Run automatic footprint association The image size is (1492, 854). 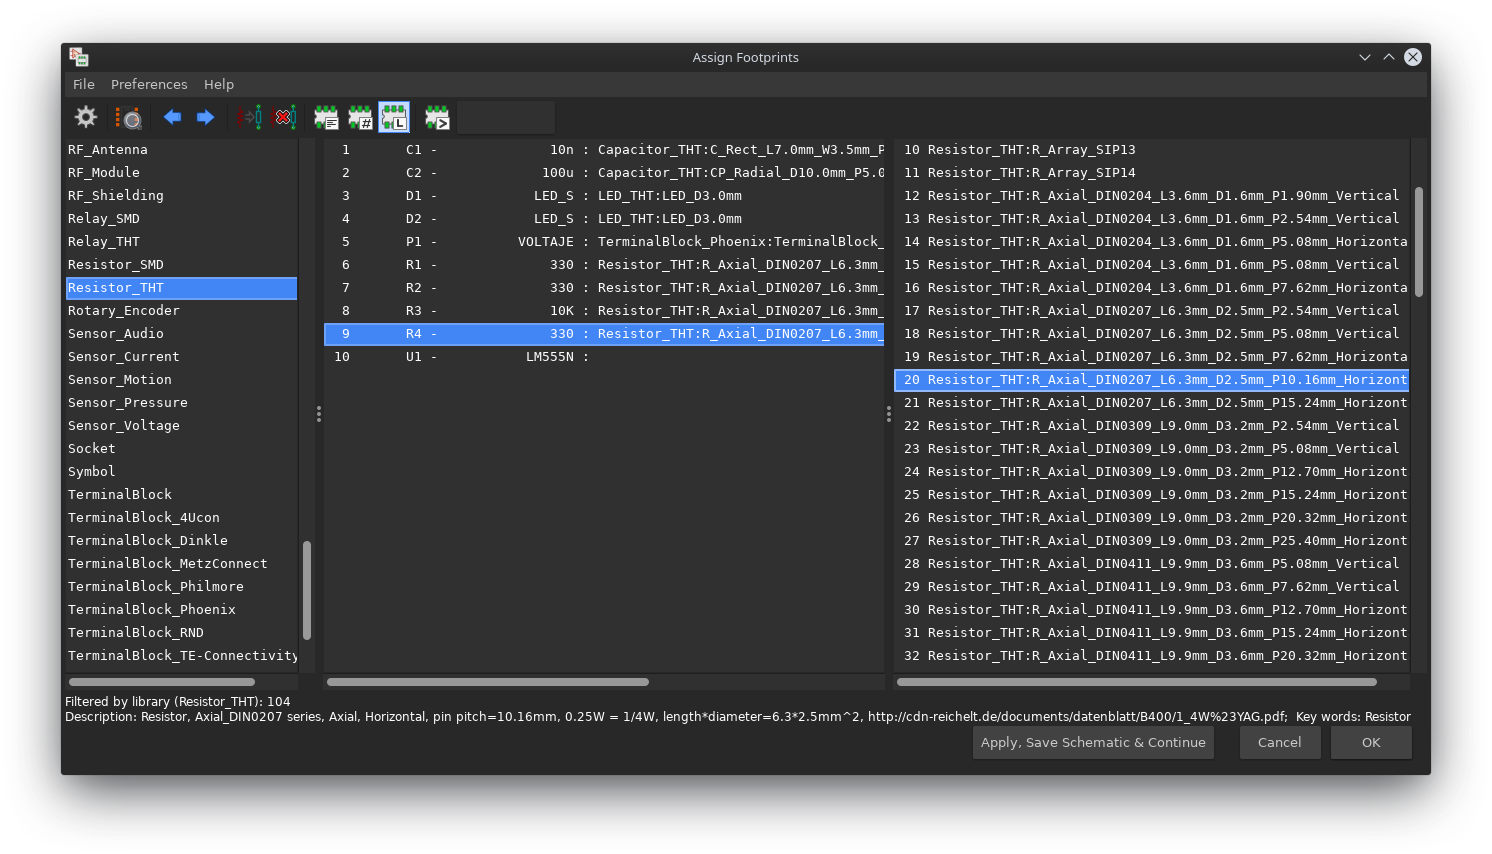point(250,117)
